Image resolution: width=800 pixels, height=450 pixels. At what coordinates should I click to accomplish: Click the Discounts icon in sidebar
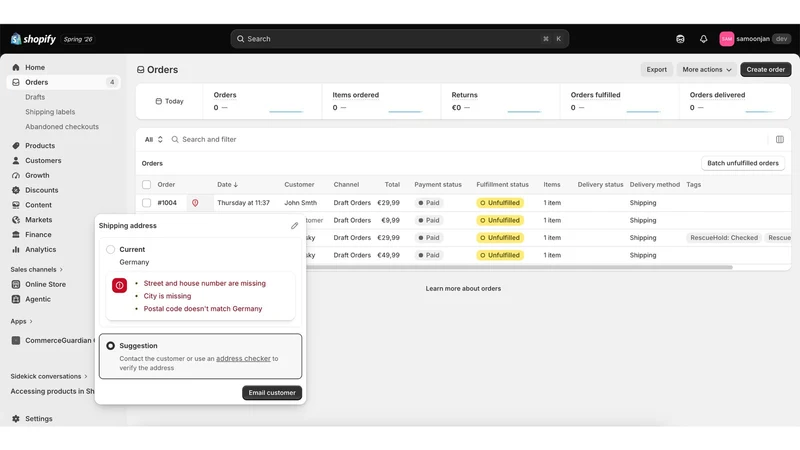[x=16, y=190]
